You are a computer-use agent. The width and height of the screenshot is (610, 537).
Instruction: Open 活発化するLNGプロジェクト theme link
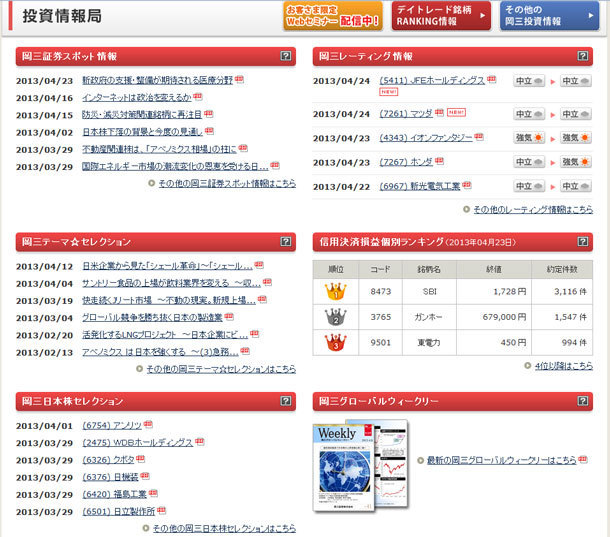(165, 335)
